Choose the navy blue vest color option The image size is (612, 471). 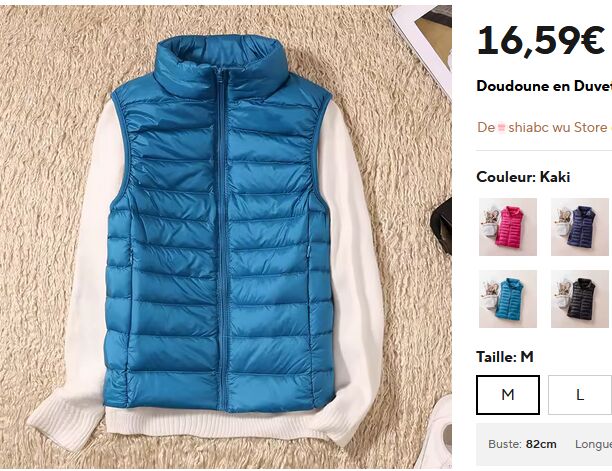[581, 227]
